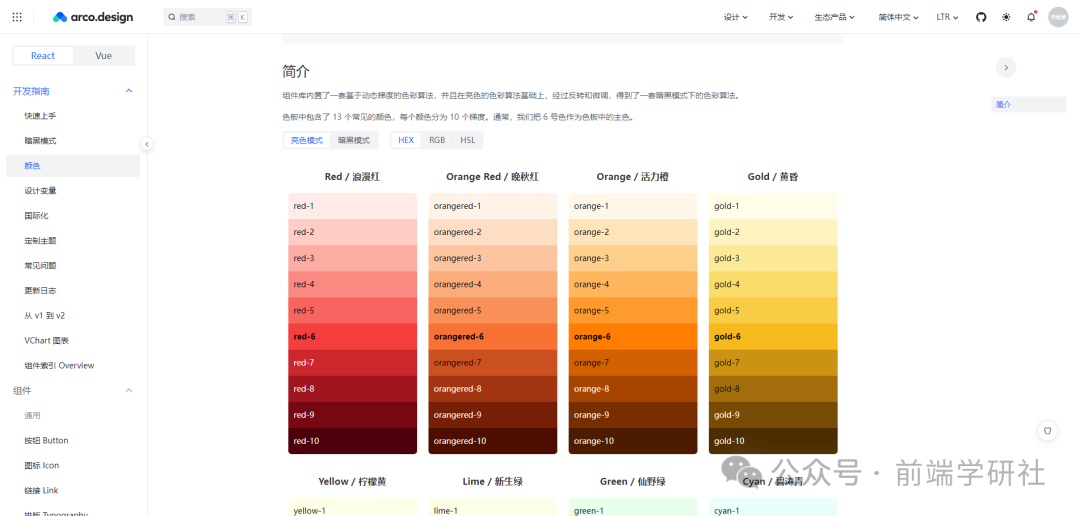Viewport: 1080px width, 516px height.
Task: Click the arco.design logo
Action: (x=93, y=17)
